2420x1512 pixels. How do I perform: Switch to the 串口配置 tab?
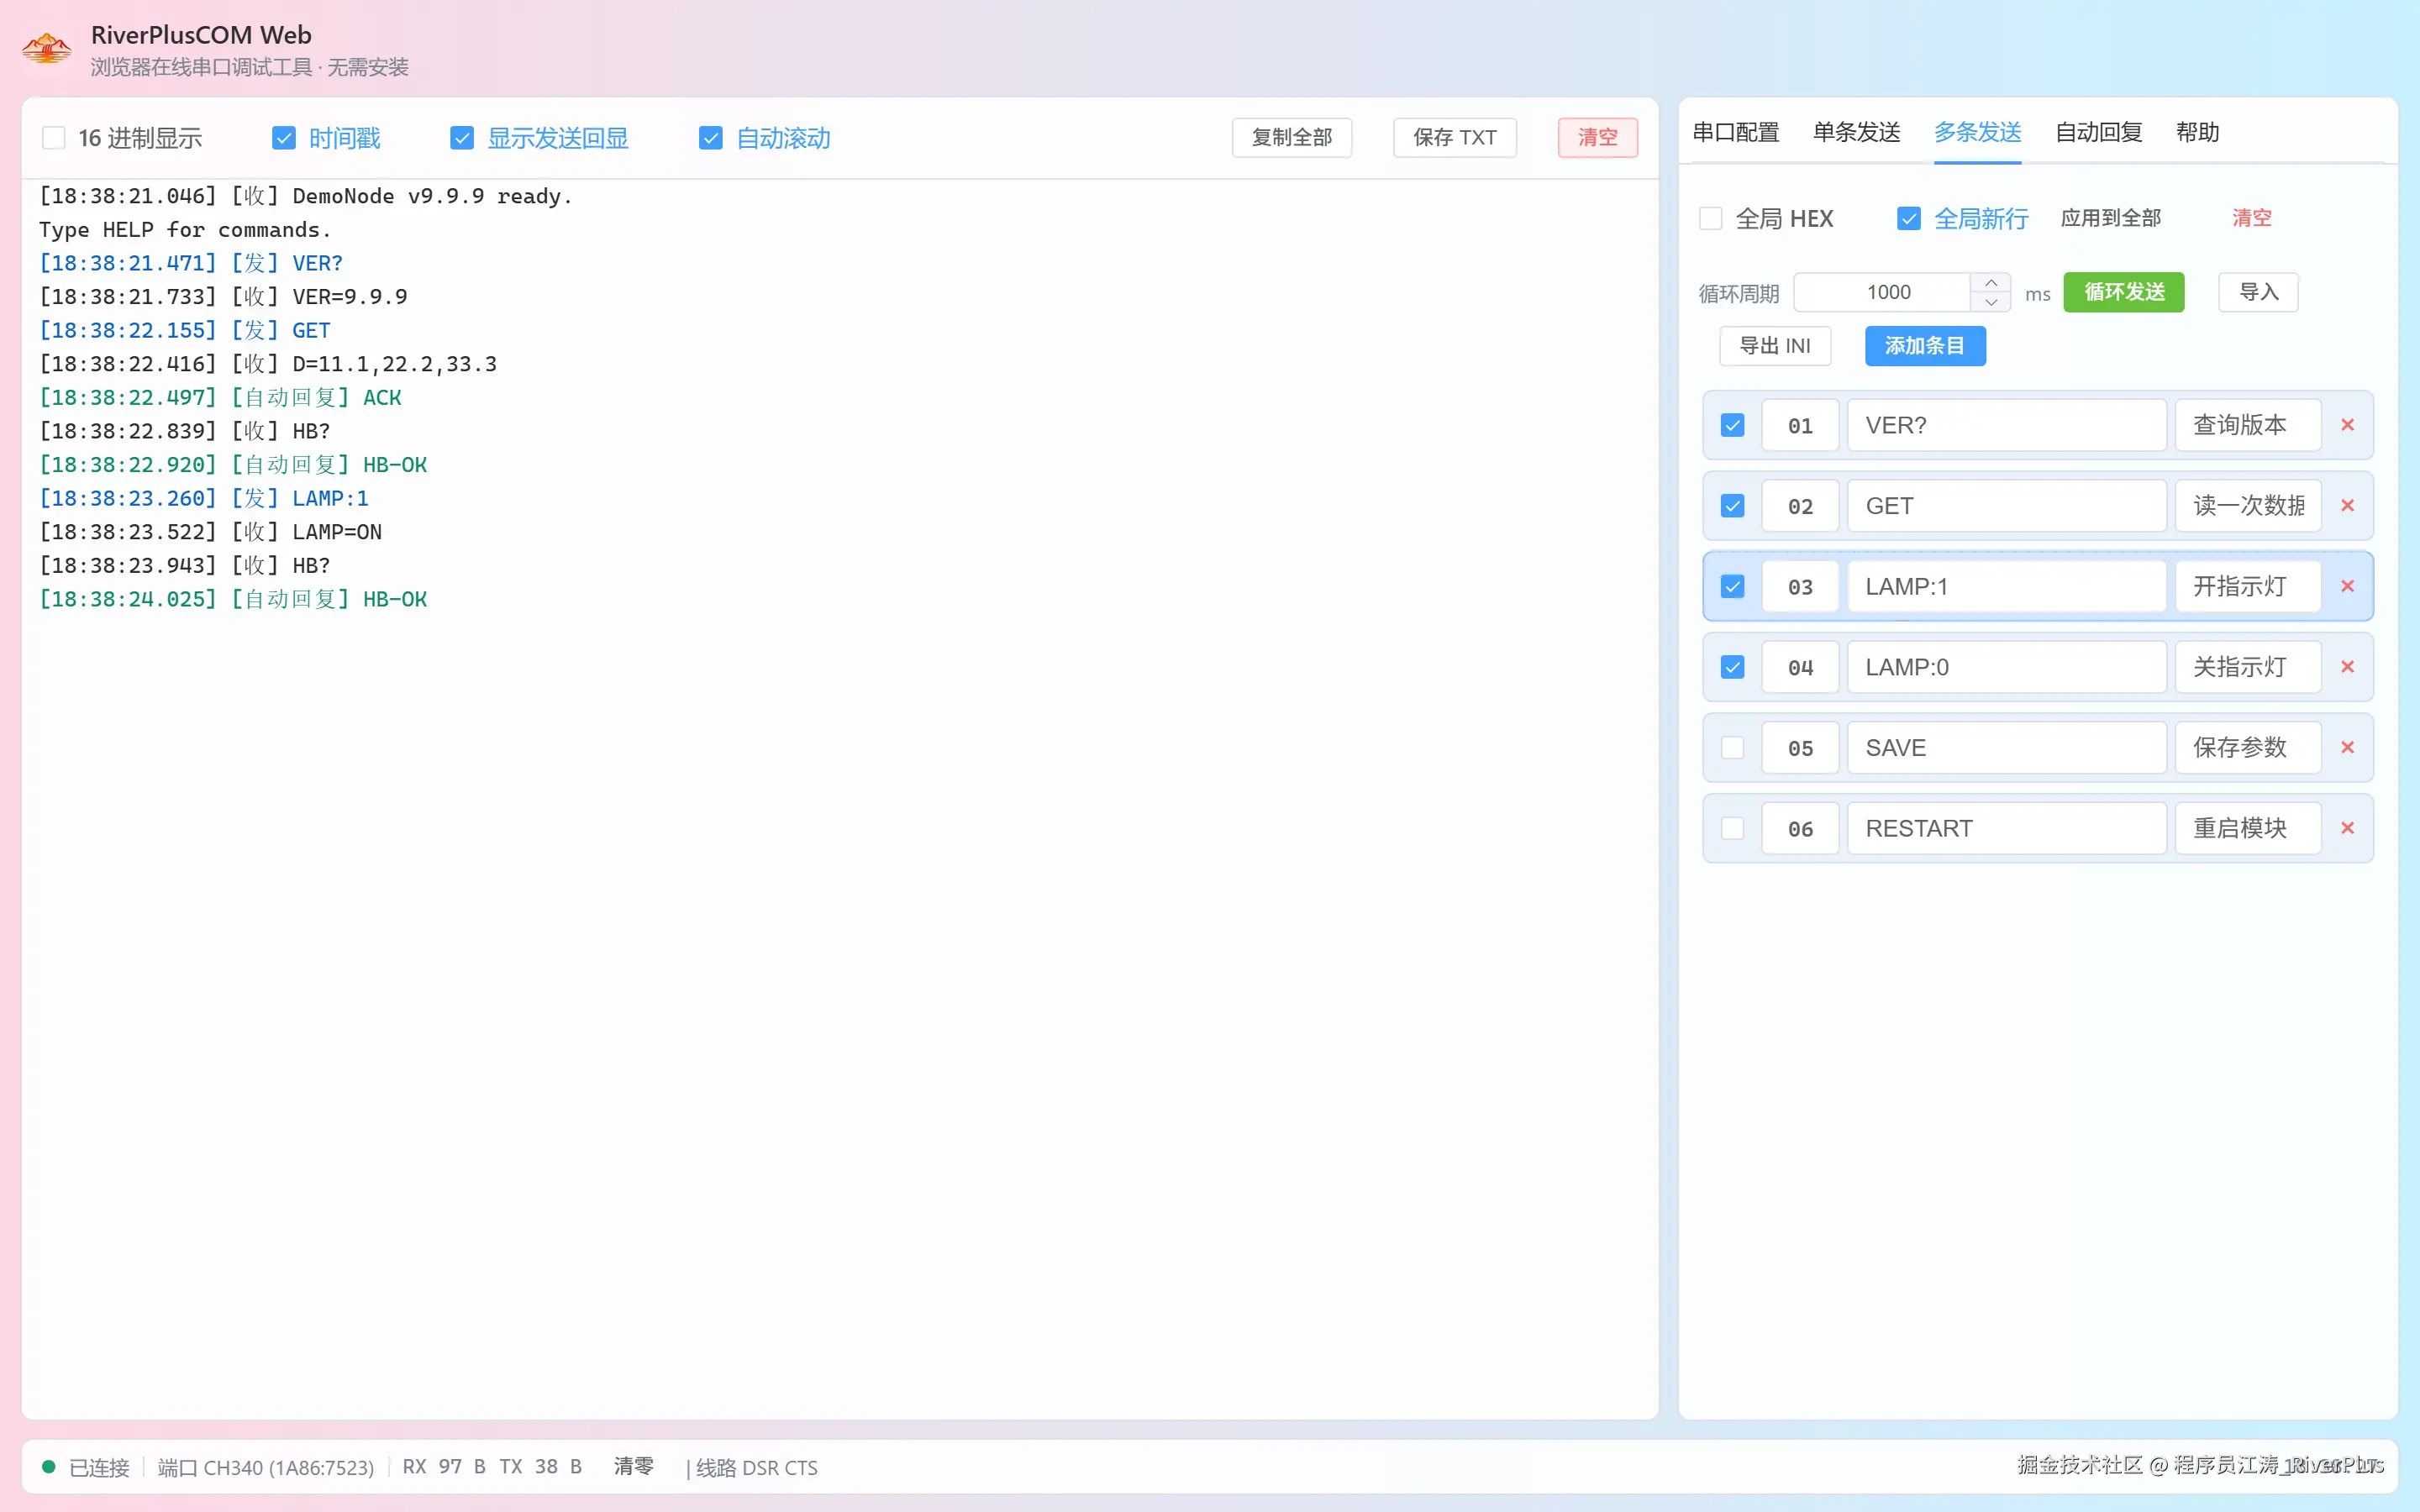pyautogui.click(x=1736, y=133)
